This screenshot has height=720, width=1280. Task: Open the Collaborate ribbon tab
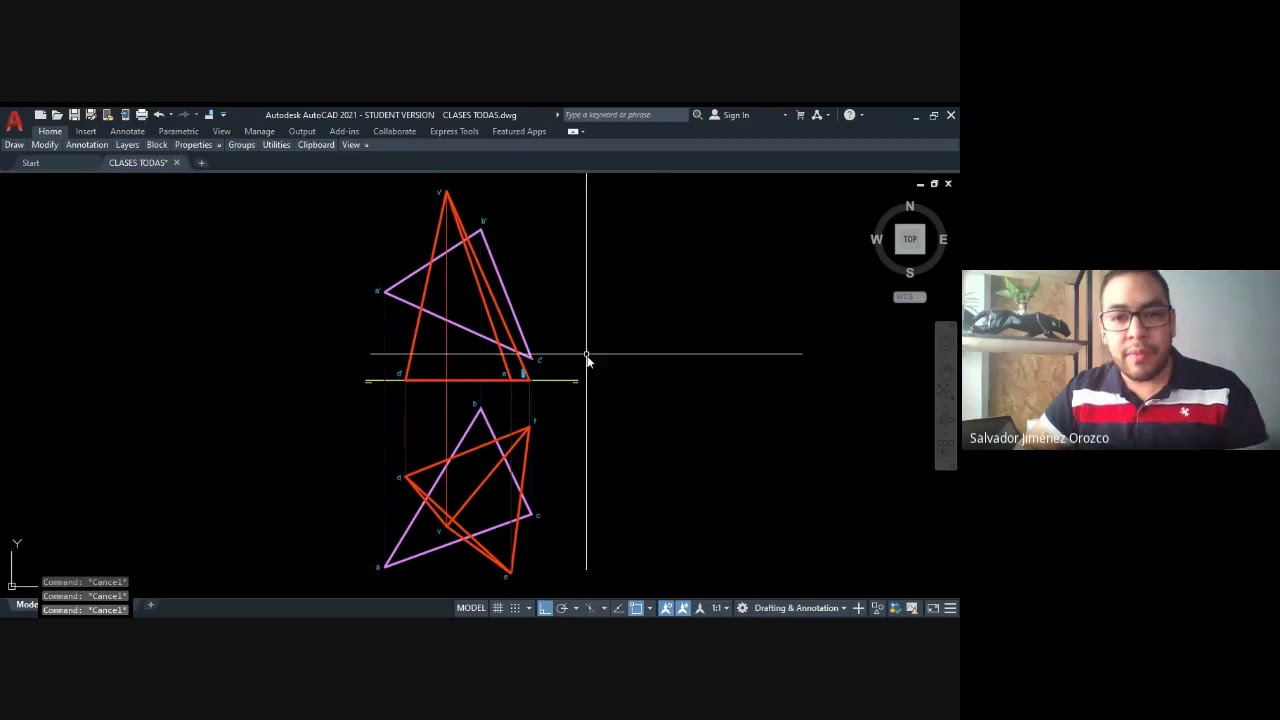coord(394,131)
